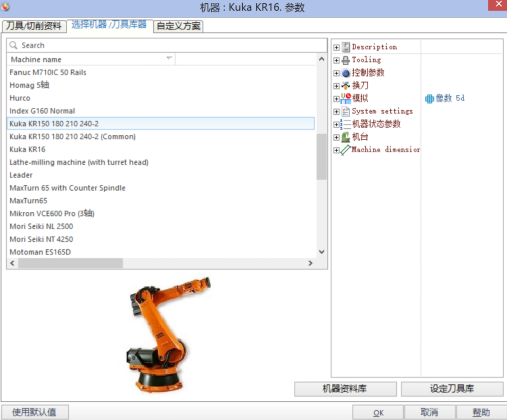Click the Kuka robot preview image
Screen dimensions: 508x420
click(x=168, y=334)
